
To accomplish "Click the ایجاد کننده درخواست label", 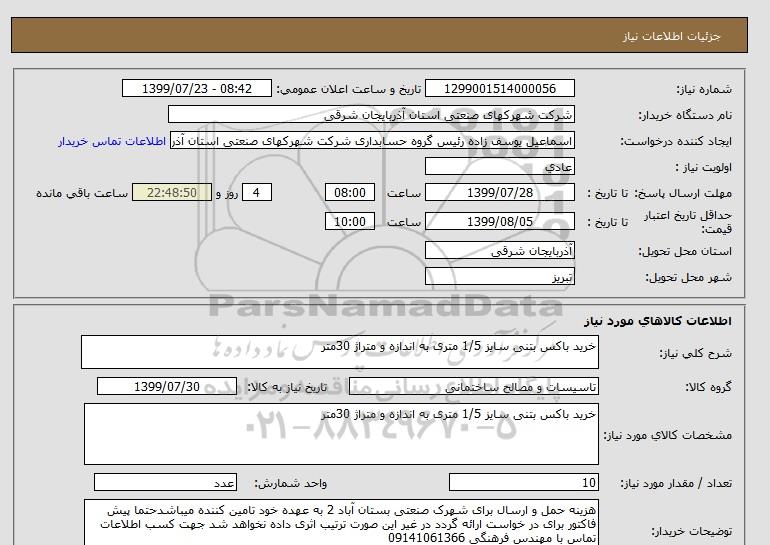I will point(676,141).
